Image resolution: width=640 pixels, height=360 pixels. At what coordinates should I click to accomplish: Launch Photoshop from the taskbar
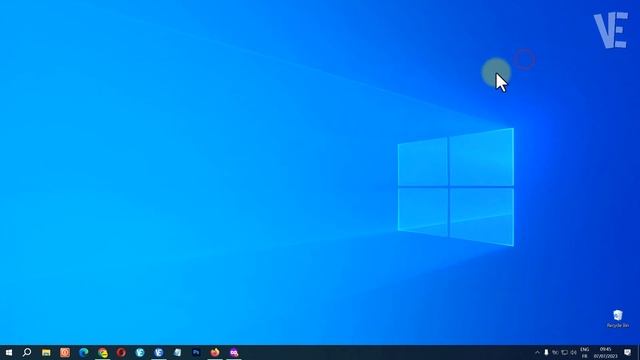pyautogui.click(x=196, y=352)
